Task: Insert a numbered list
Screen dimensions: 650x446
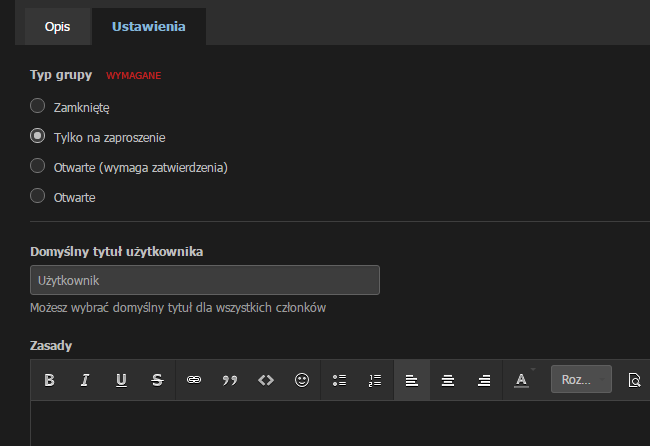Action: point(375,380)
